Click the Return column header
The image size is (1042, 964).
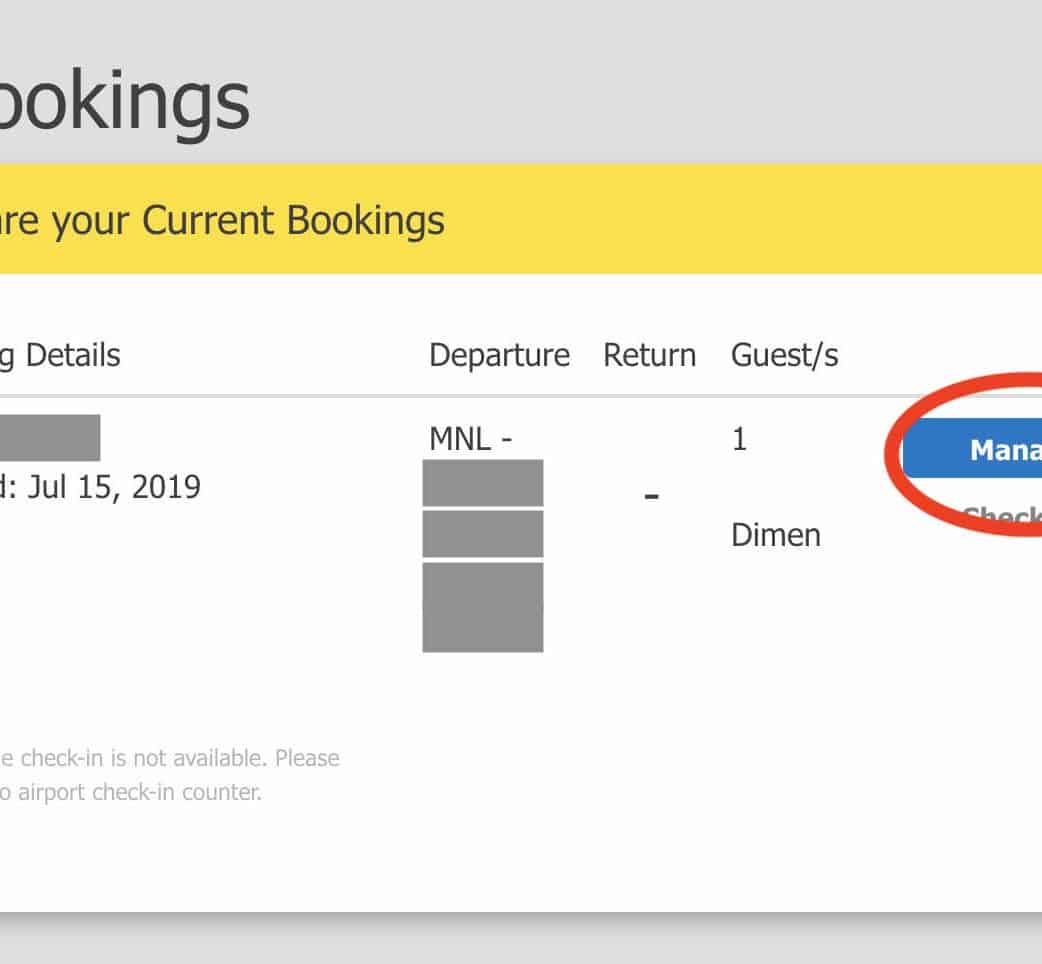(x=649, y=355)
